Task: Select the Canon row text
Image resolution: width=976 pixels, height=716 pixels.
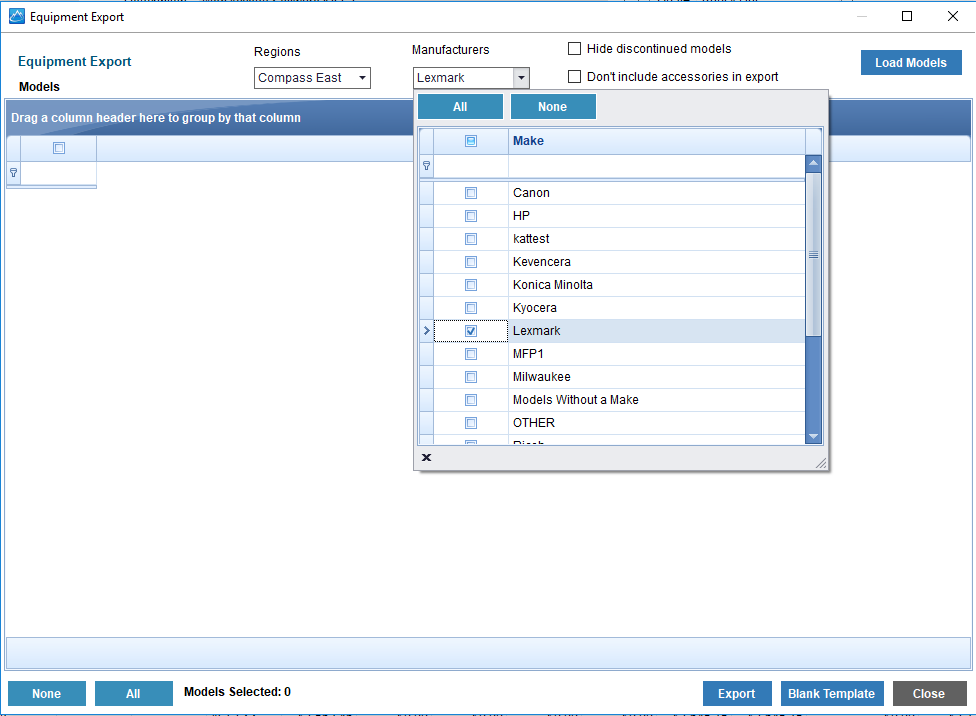Action: click(x=531, y=193)
